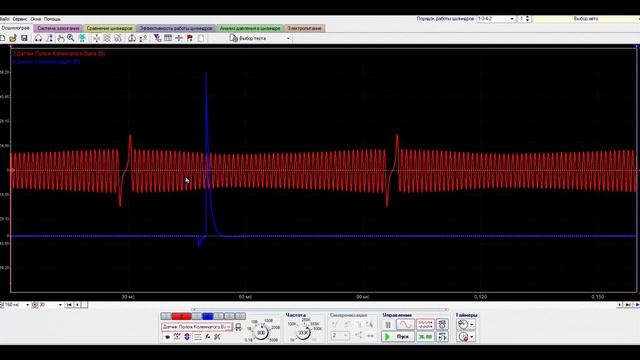Open the 30 value dropdown near time scale
This screenshot has height=360, width=640.
[60, 305]
